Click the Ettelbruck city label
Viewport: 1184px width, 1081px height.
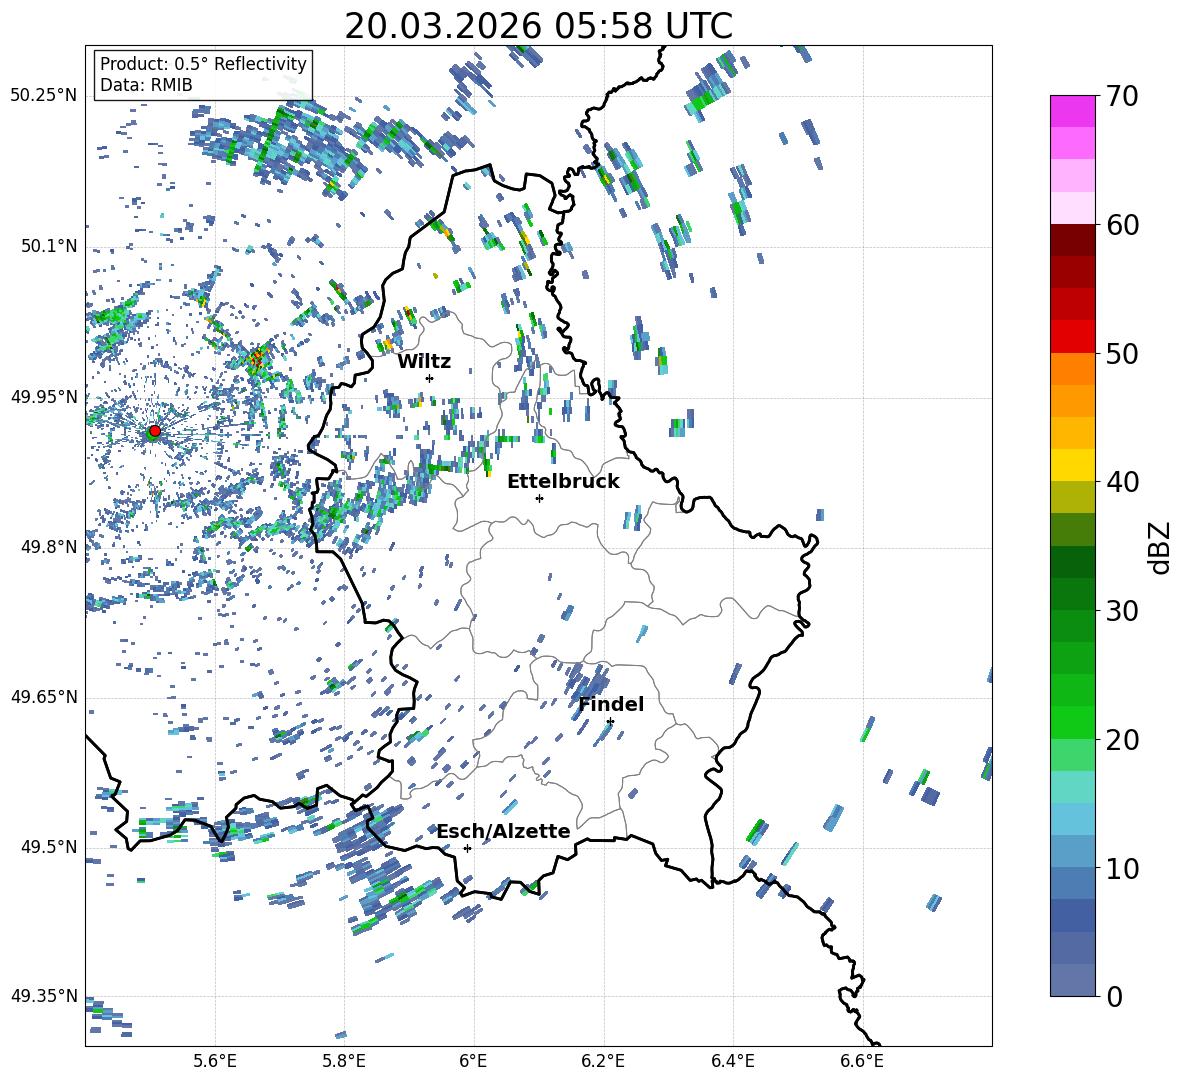click(563, 481)
